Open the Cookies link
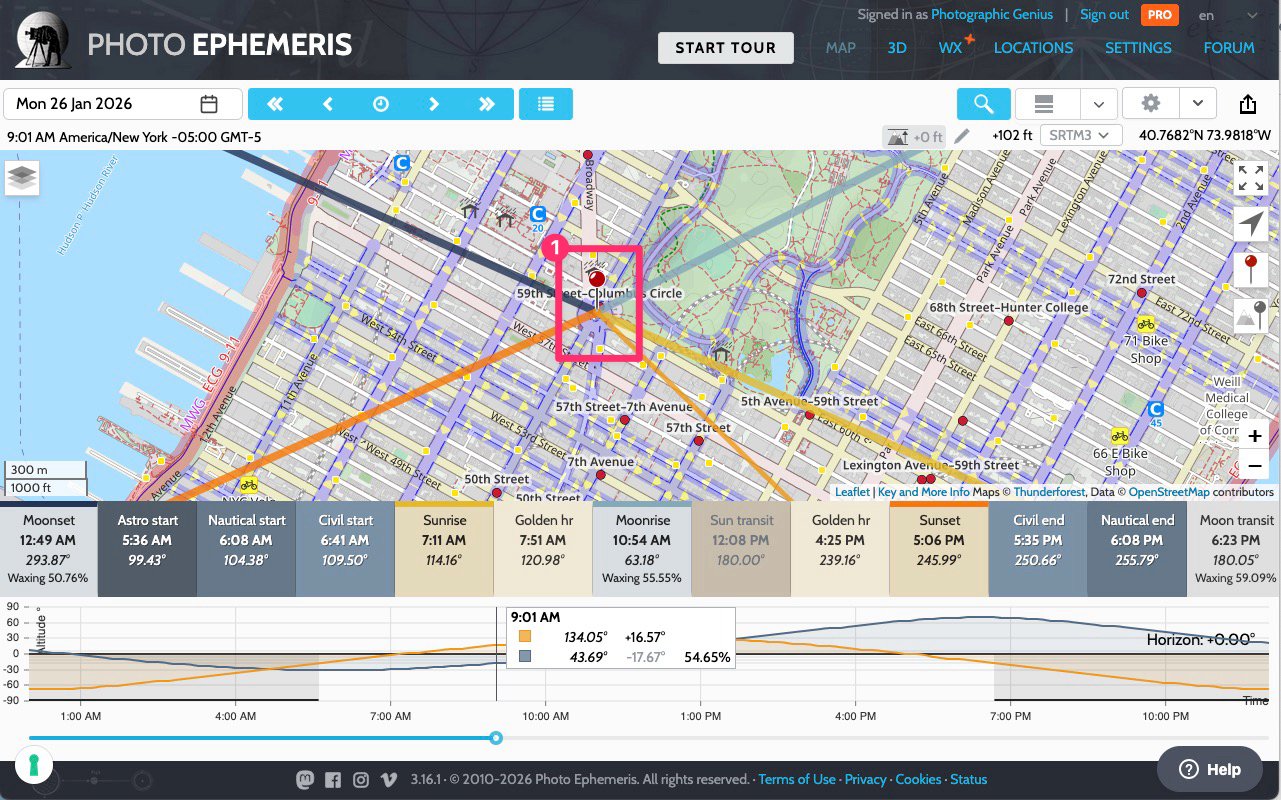 click(918, 779)
